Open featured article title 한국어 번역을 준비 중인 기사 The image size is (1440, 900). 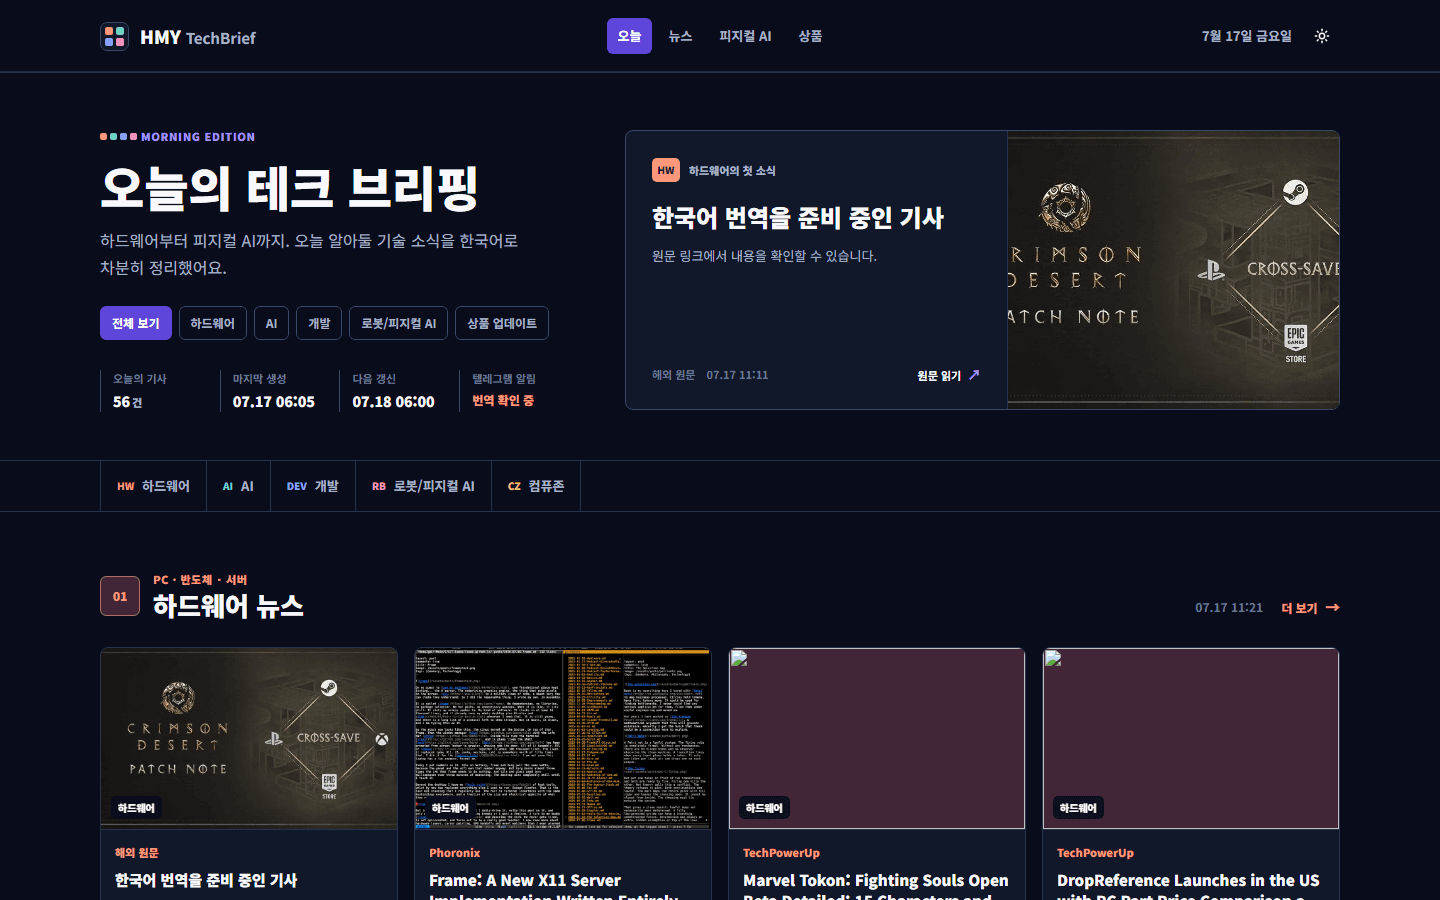(798, 218)
